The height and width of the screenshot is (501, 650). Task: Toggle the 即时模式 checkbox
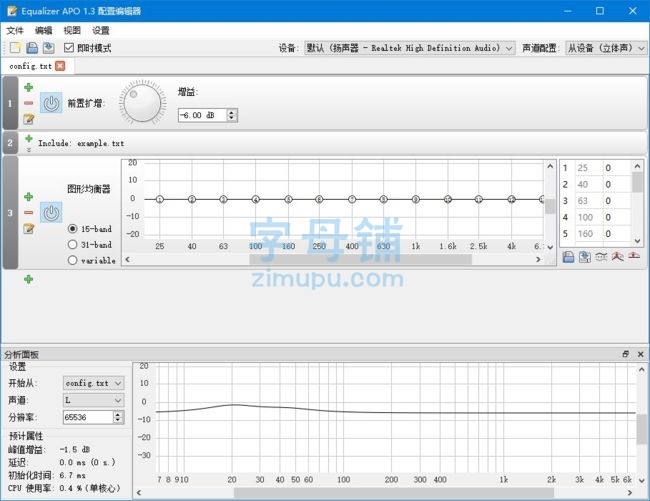(x=69, y=48)
